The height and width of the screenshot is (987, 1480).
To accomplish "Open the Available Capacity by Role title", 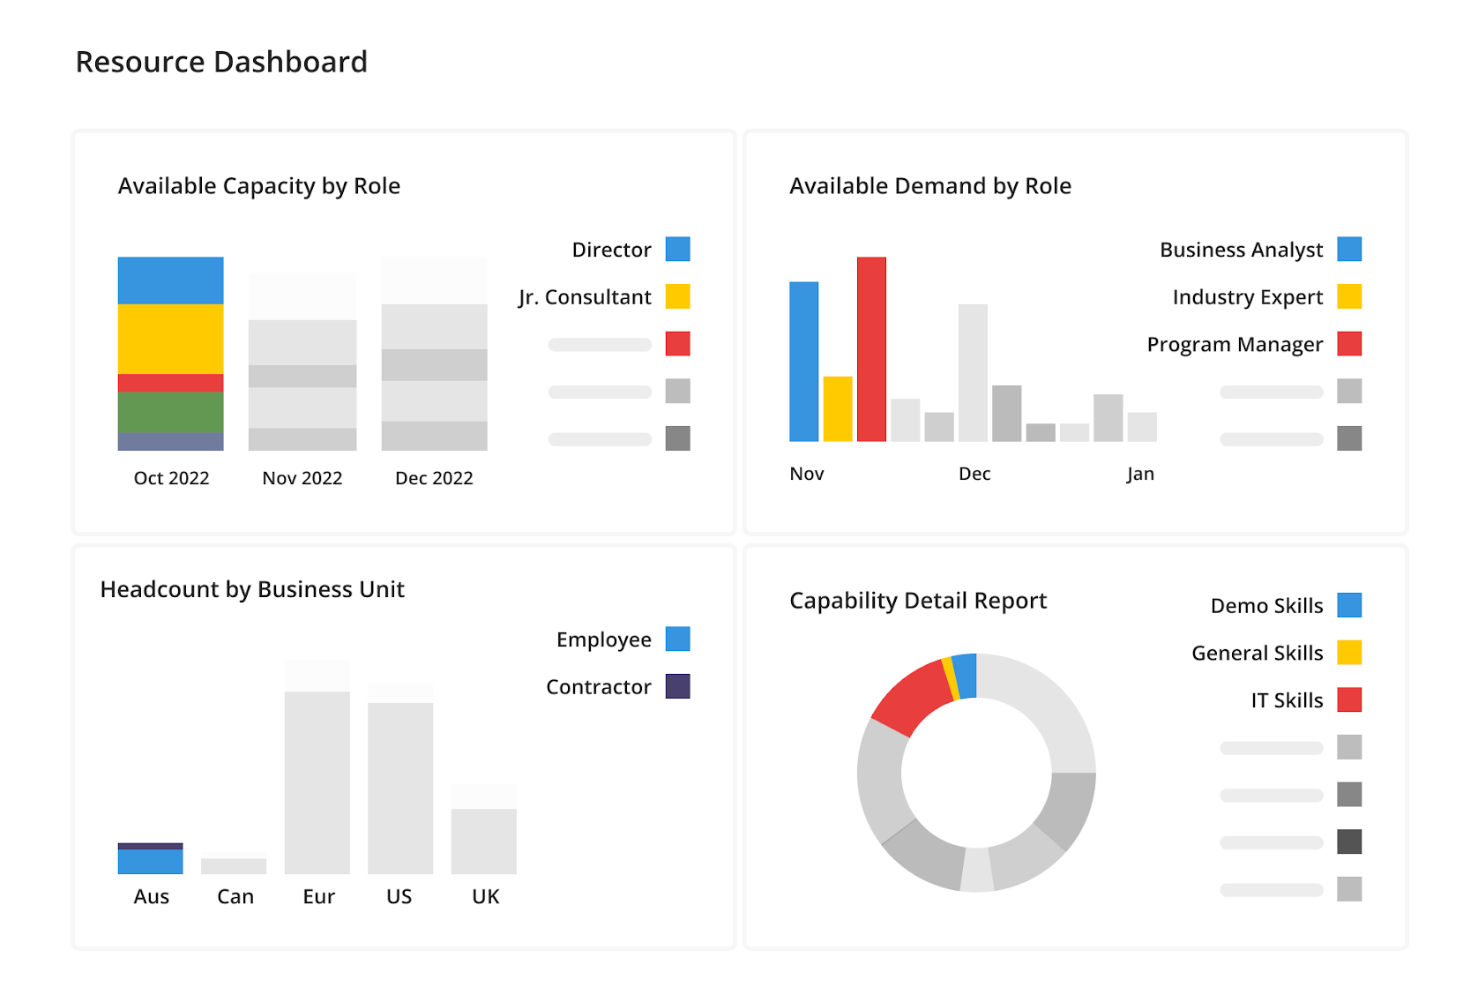I will pyautogui.click(x=259, y=186).
